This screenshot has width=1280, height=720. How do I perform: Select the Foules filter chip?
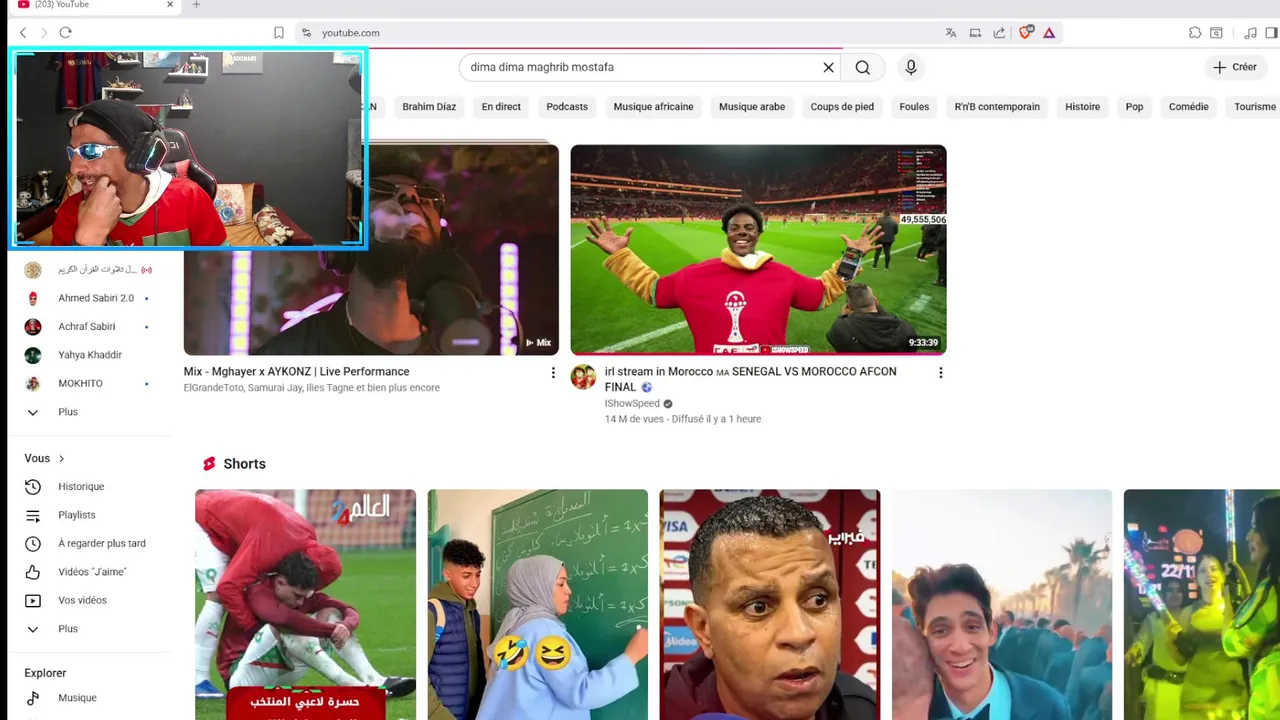coord(914,106)
